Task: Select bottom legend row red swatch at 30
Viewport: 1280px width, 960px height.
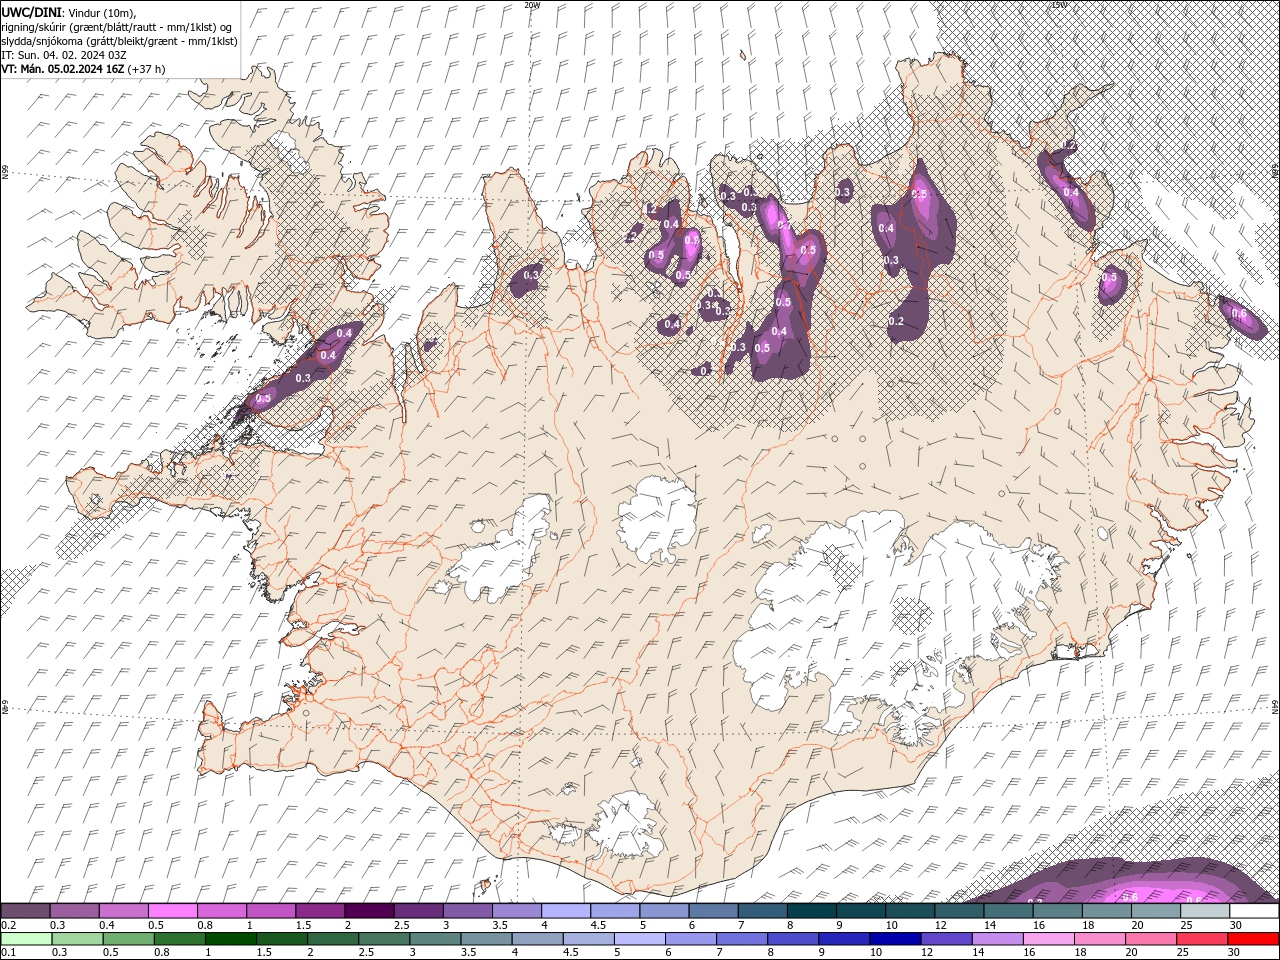Action: [x=1254, y=939]
